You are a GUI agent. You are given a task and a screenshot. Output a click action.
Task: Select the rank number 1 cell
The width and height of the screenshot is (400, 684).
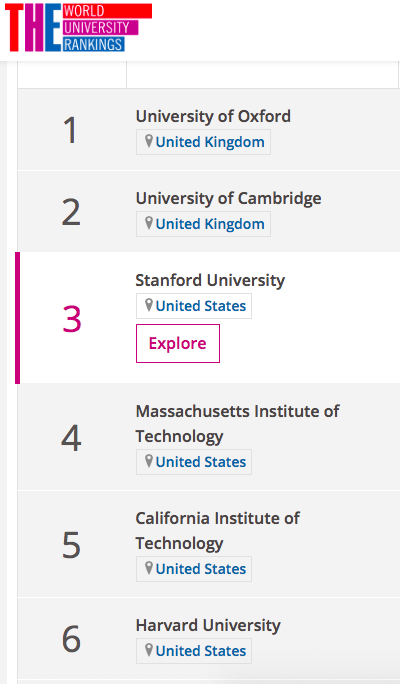pyautogui.click(x=72, y=130)
